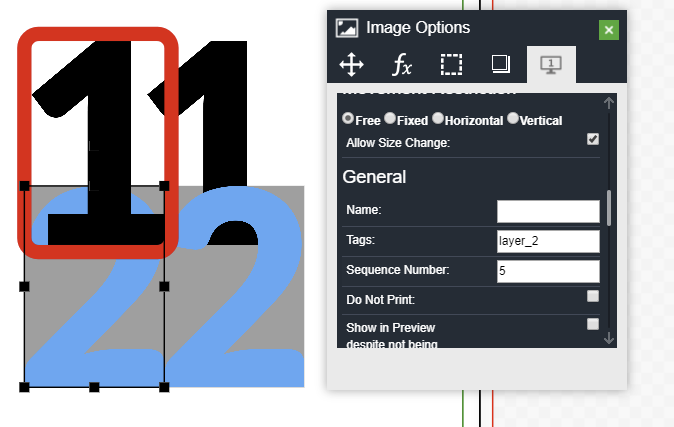Screen dimensions: 674x427
Task: Uncheck Allow Size Change checkbox
Action: pos(593,139)
